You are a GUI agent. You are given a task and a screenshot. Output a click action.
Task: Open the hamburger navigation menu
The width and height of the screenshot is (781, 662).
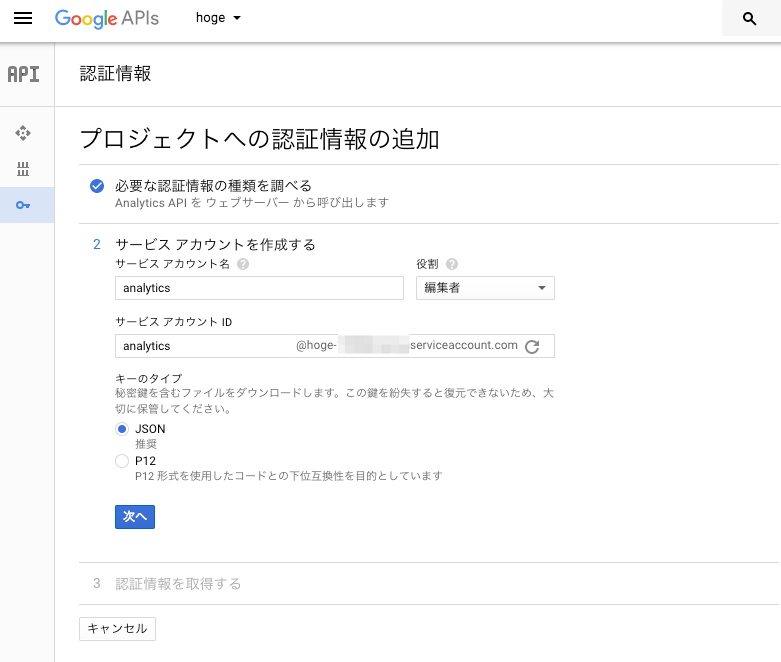(x=23, y=18)
